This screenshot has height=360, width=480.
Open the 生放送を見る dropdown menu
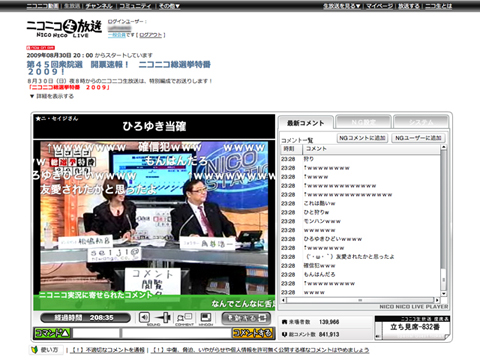(x=342, y=6)
